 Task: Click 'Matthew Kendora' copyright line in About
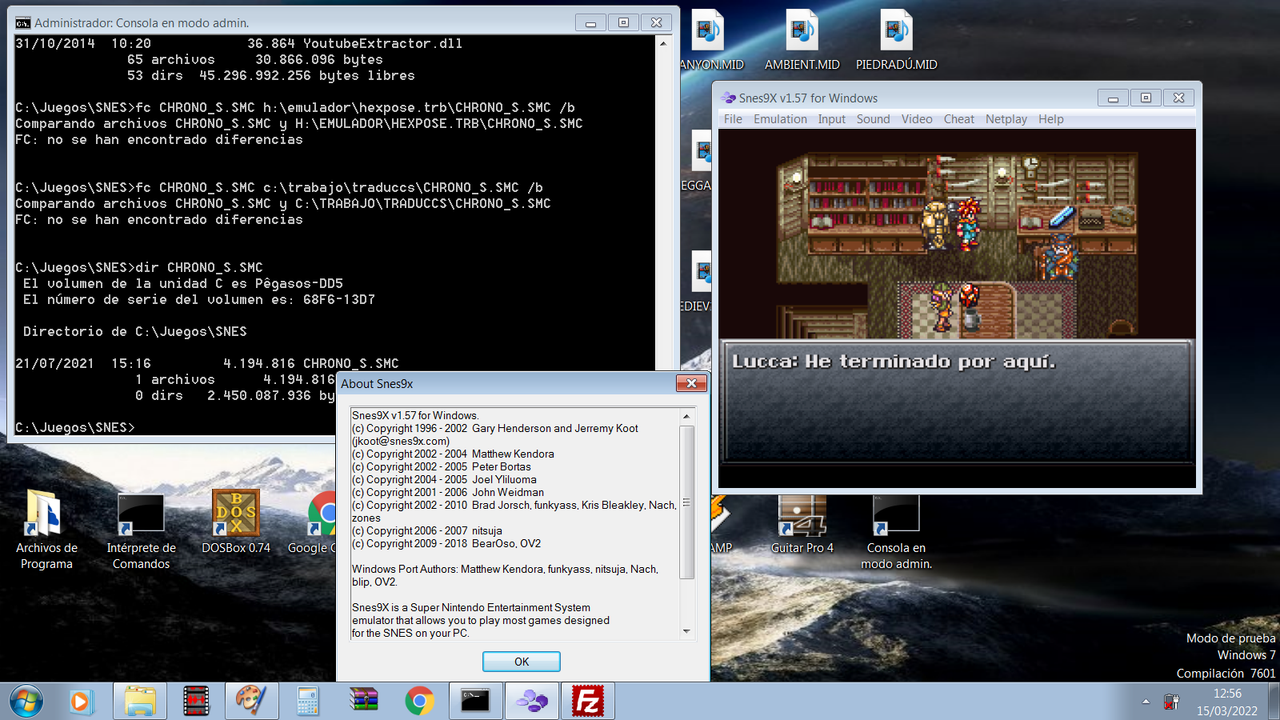point(453,454)
